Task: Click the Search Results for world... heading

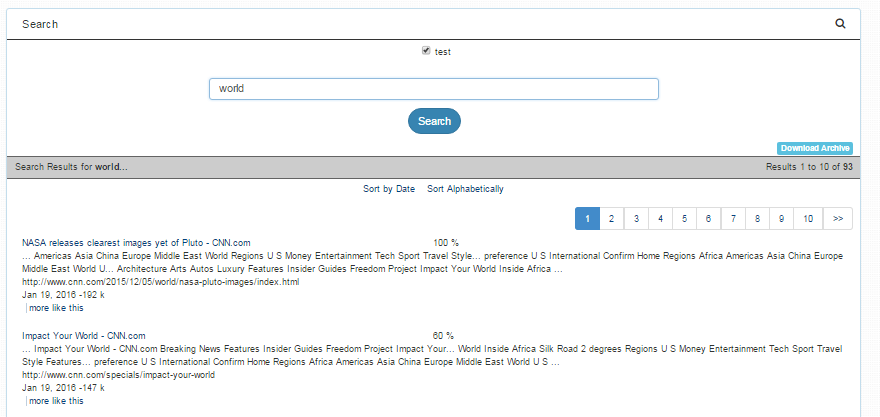Action: 71,167
